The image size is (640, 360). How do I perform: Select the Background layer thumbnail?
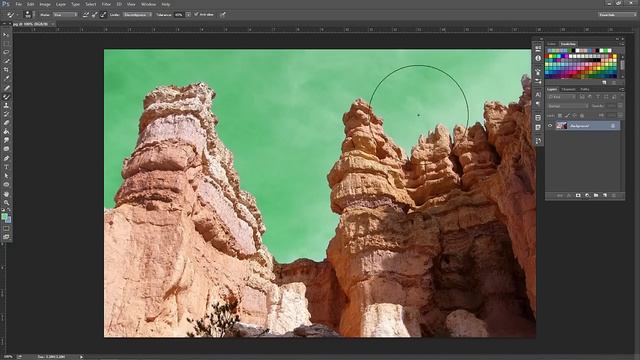pos(561,126)
